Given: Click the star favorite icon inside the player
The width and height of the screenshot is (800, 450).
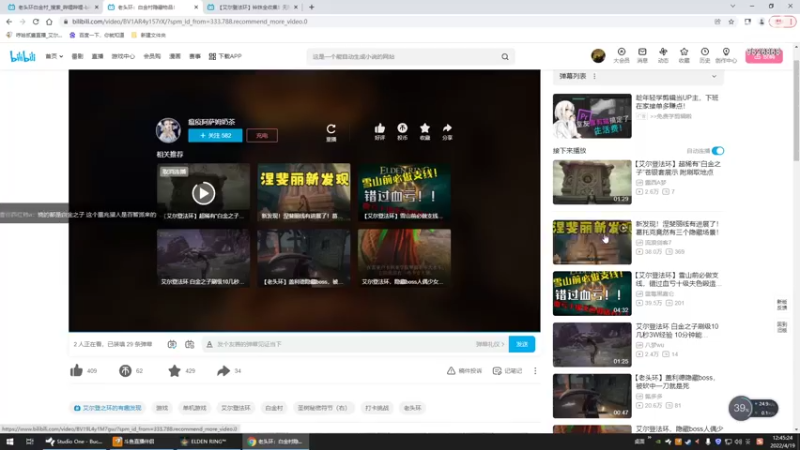Looking at the screenshot, I should coord(424,131).
